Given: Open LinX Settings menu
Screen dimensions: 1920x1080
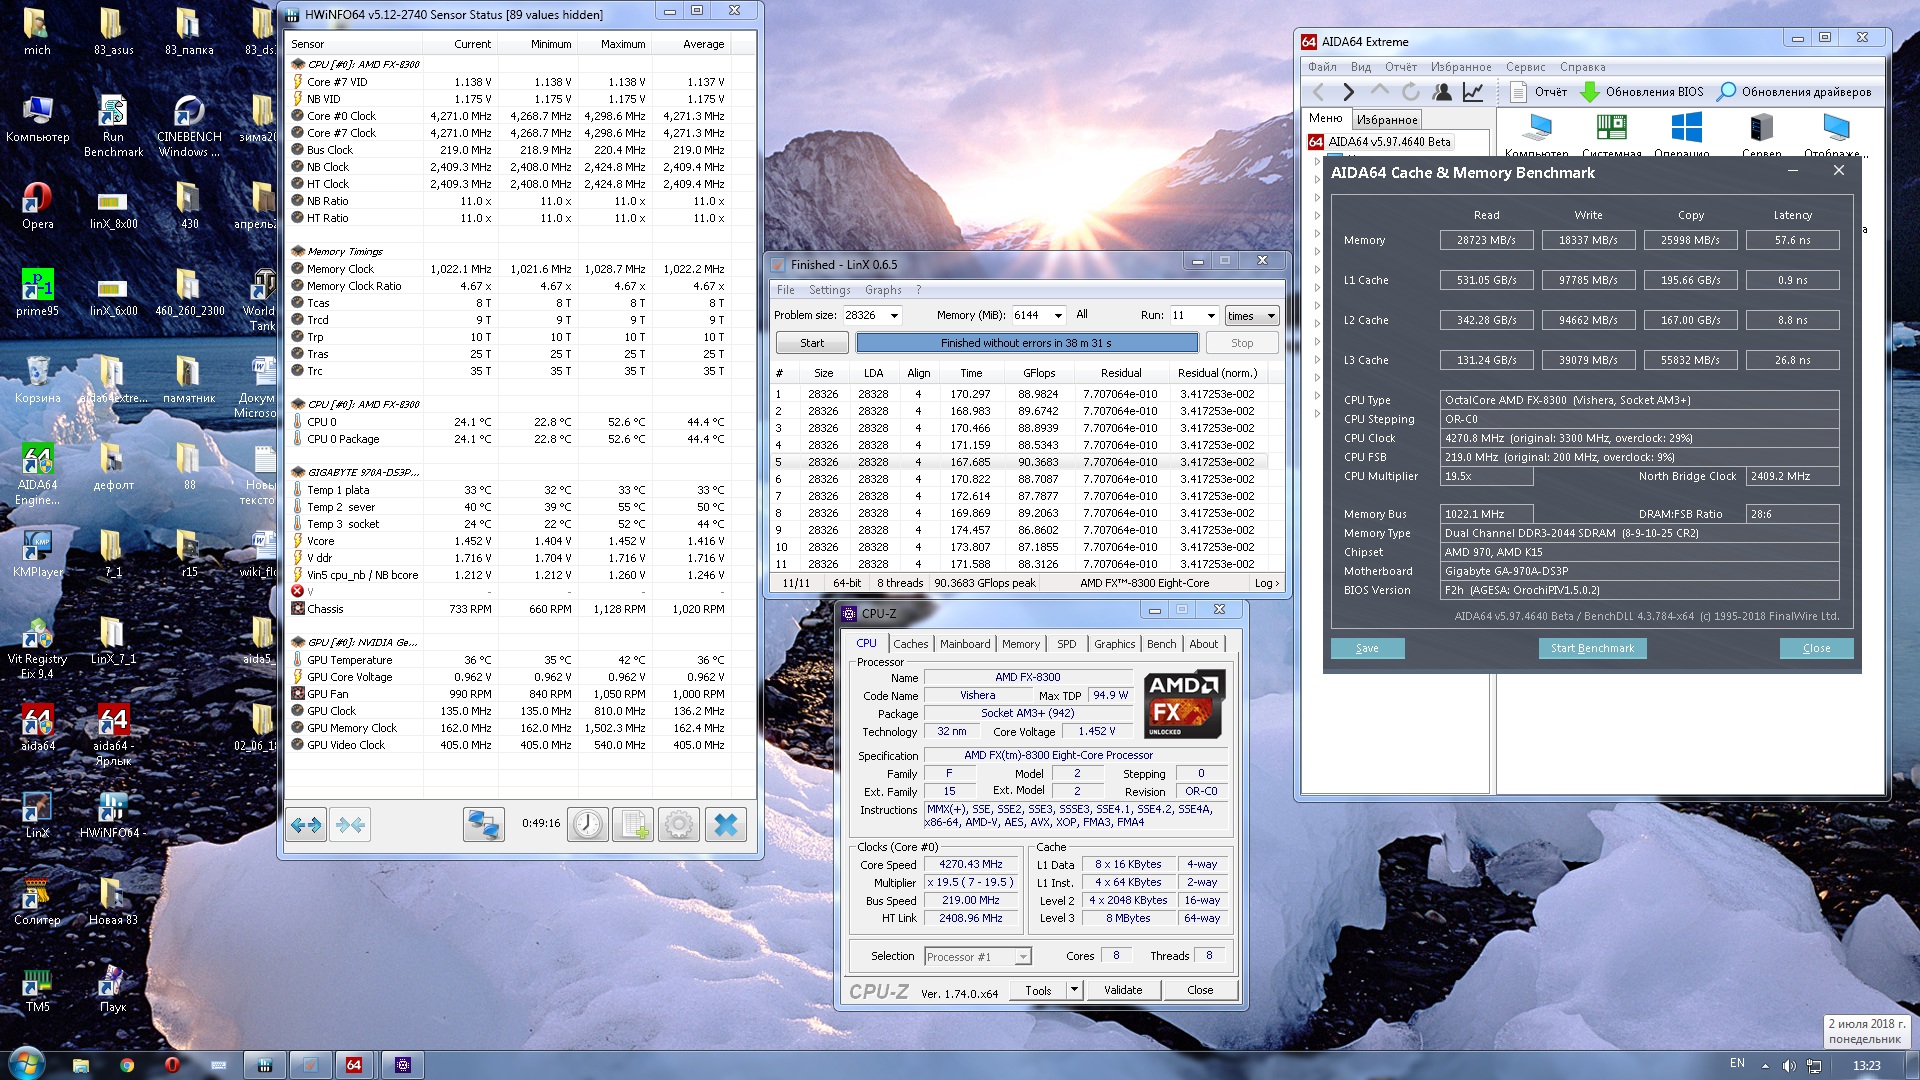Looking at the screenshot, I should point(829,290).
